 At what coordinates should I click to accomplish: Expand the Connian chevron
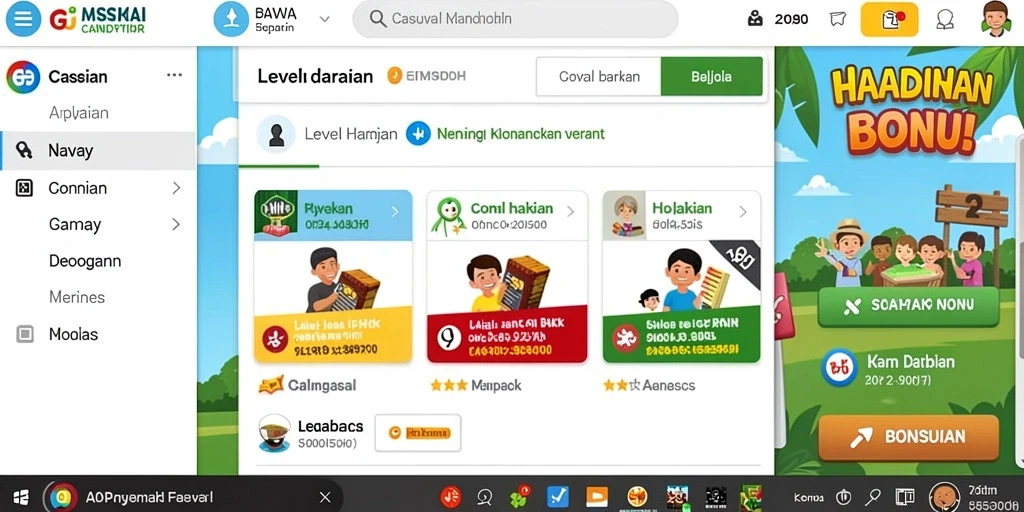tap(176, 188)
